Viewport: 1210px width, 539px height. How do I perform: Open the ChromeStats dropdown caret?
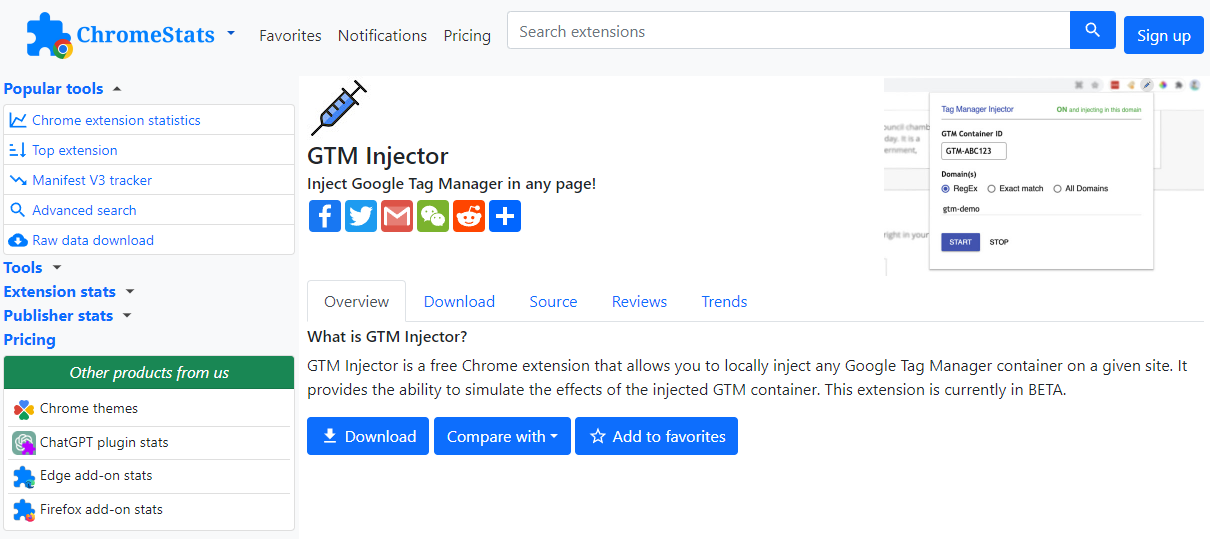click(x=231, y=33)
